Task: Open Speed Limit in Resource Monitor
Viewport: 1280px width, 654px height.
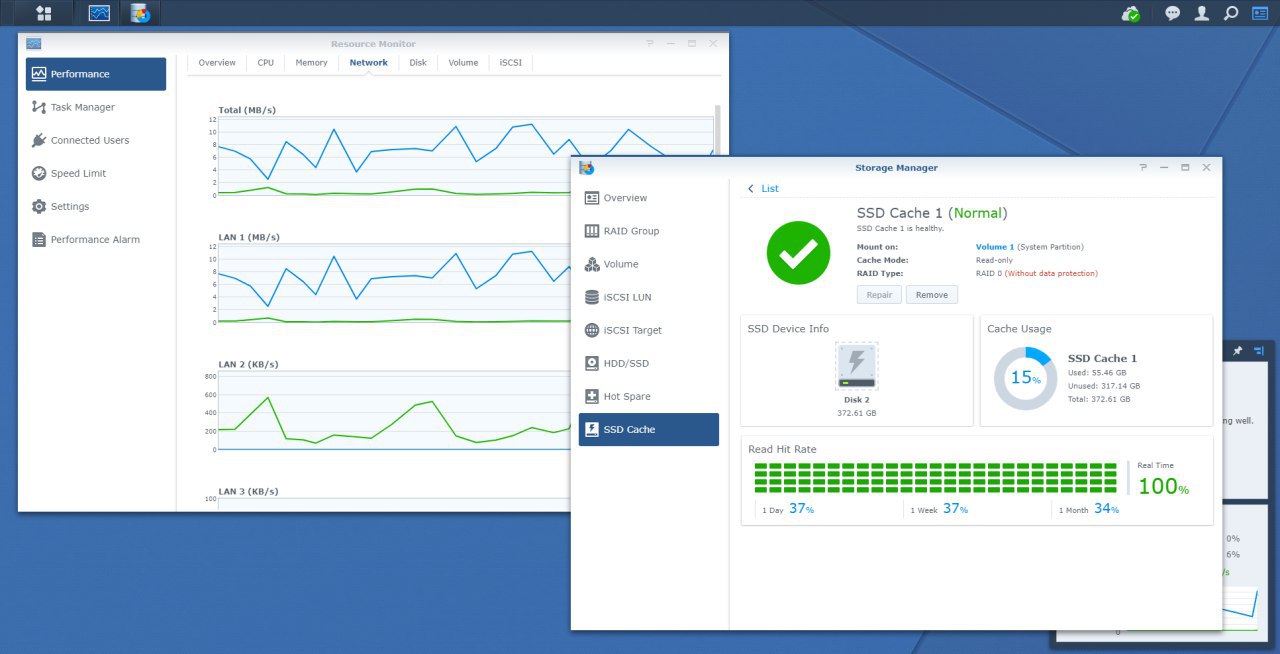Action: (x=96, y=173)
